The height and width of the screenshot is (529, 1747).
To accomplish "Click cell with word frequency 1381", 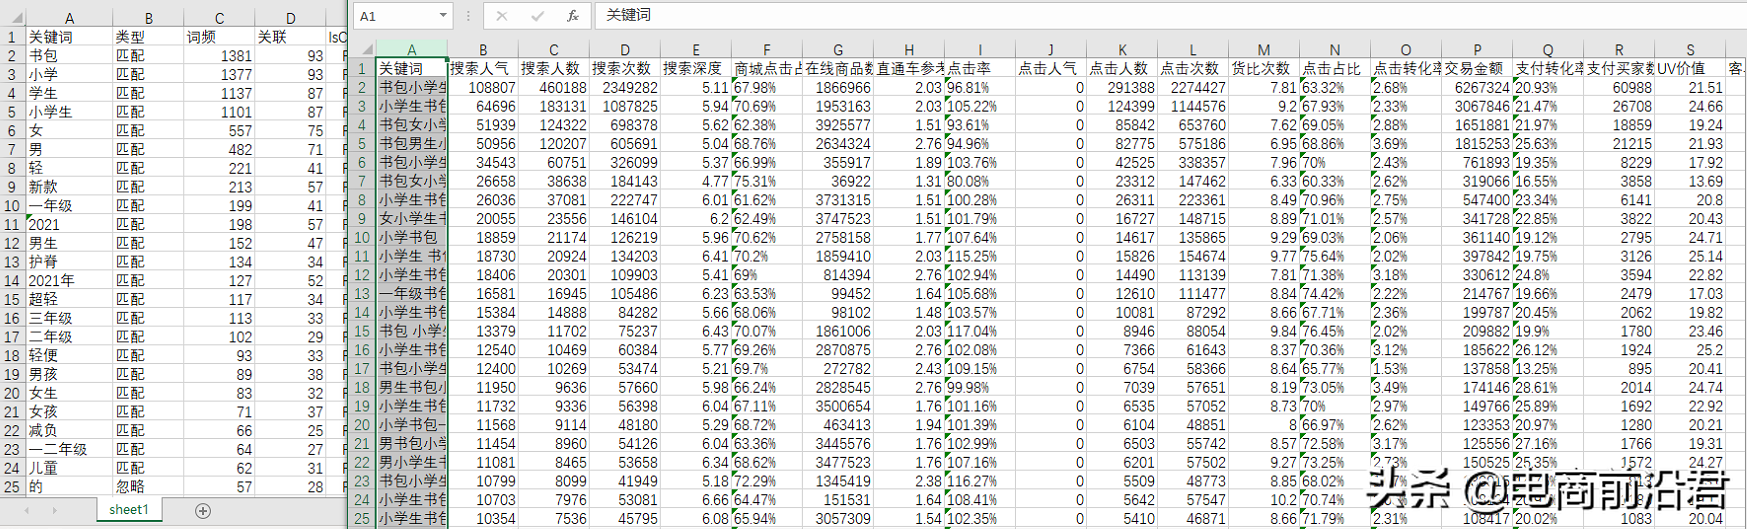I will point(219,56).
